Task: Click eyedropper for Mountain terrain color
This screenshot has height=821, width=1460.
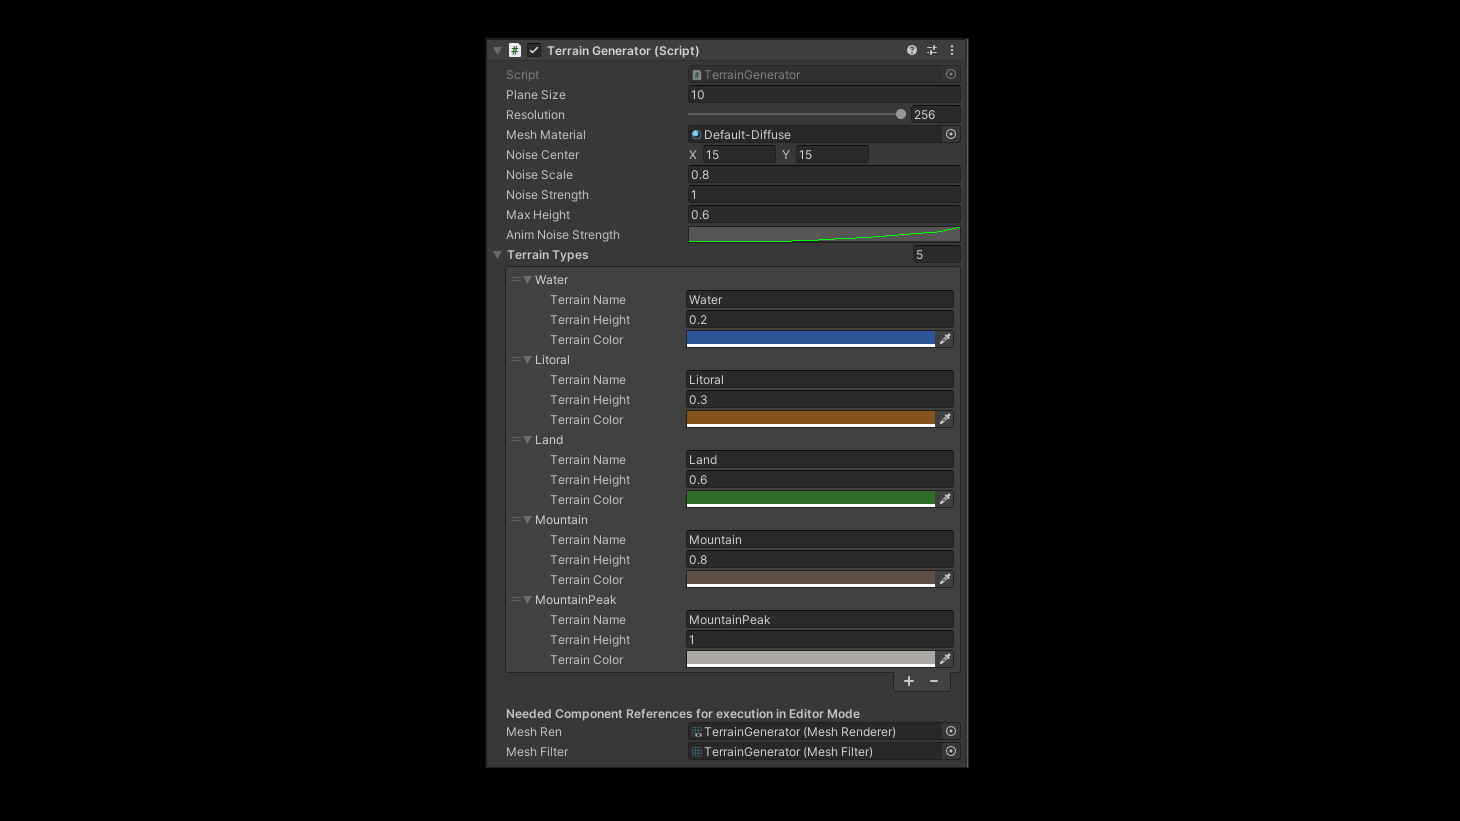Action: tap(945, 579)
